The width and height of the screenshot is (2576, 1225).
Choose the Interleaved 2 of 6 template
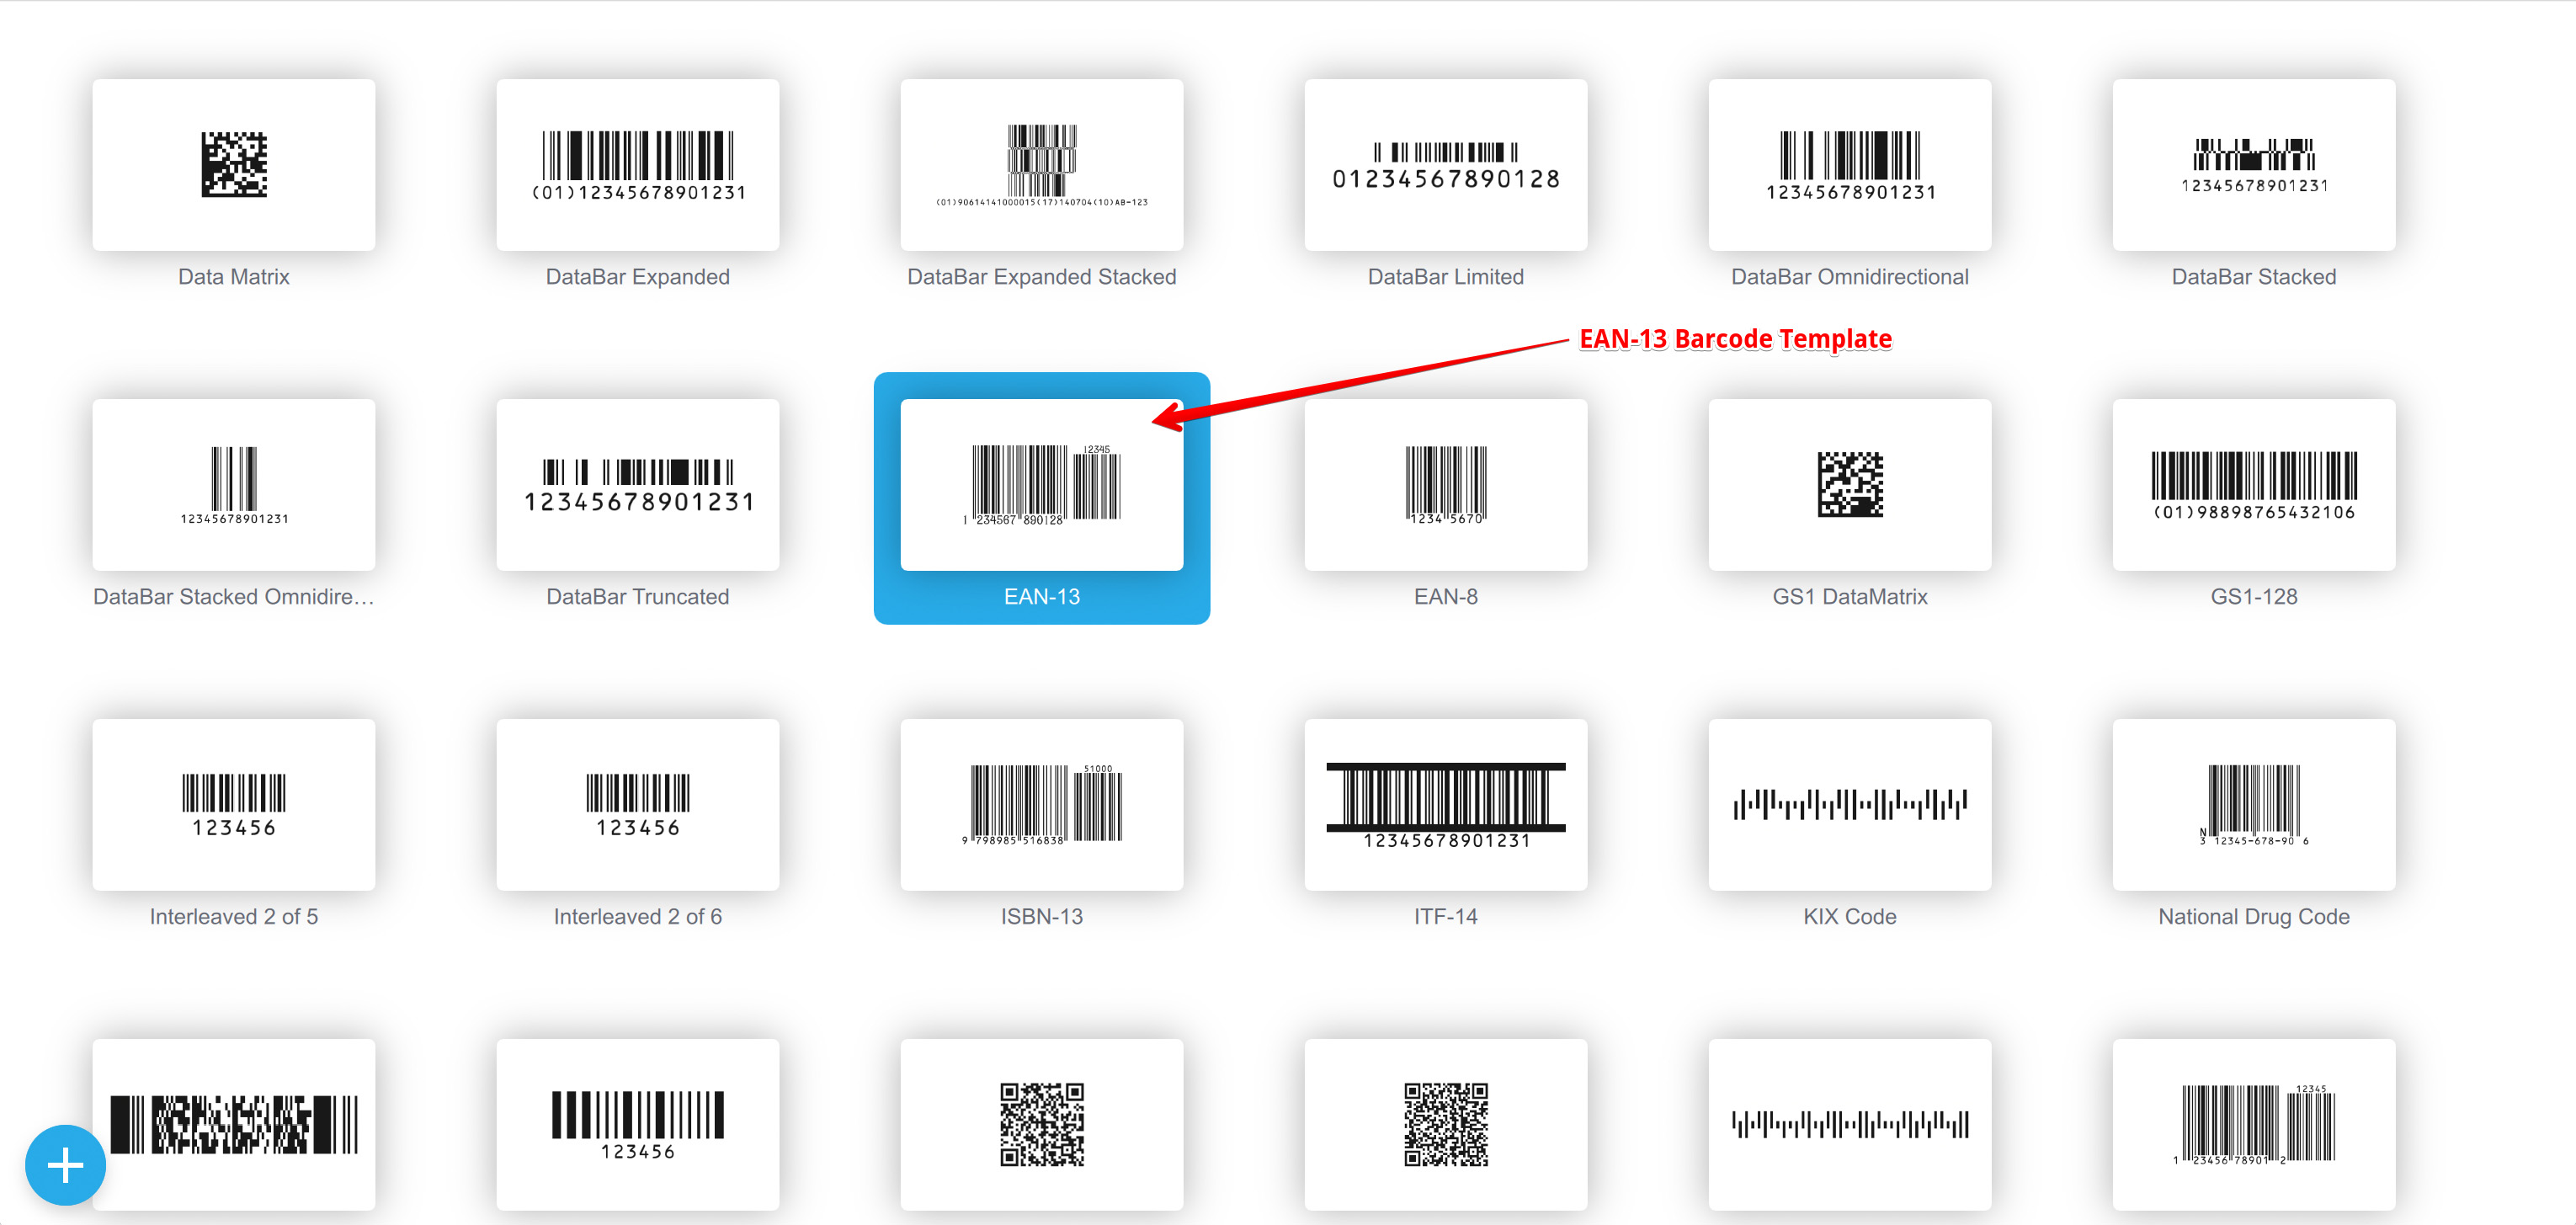(x=637, y=805)
